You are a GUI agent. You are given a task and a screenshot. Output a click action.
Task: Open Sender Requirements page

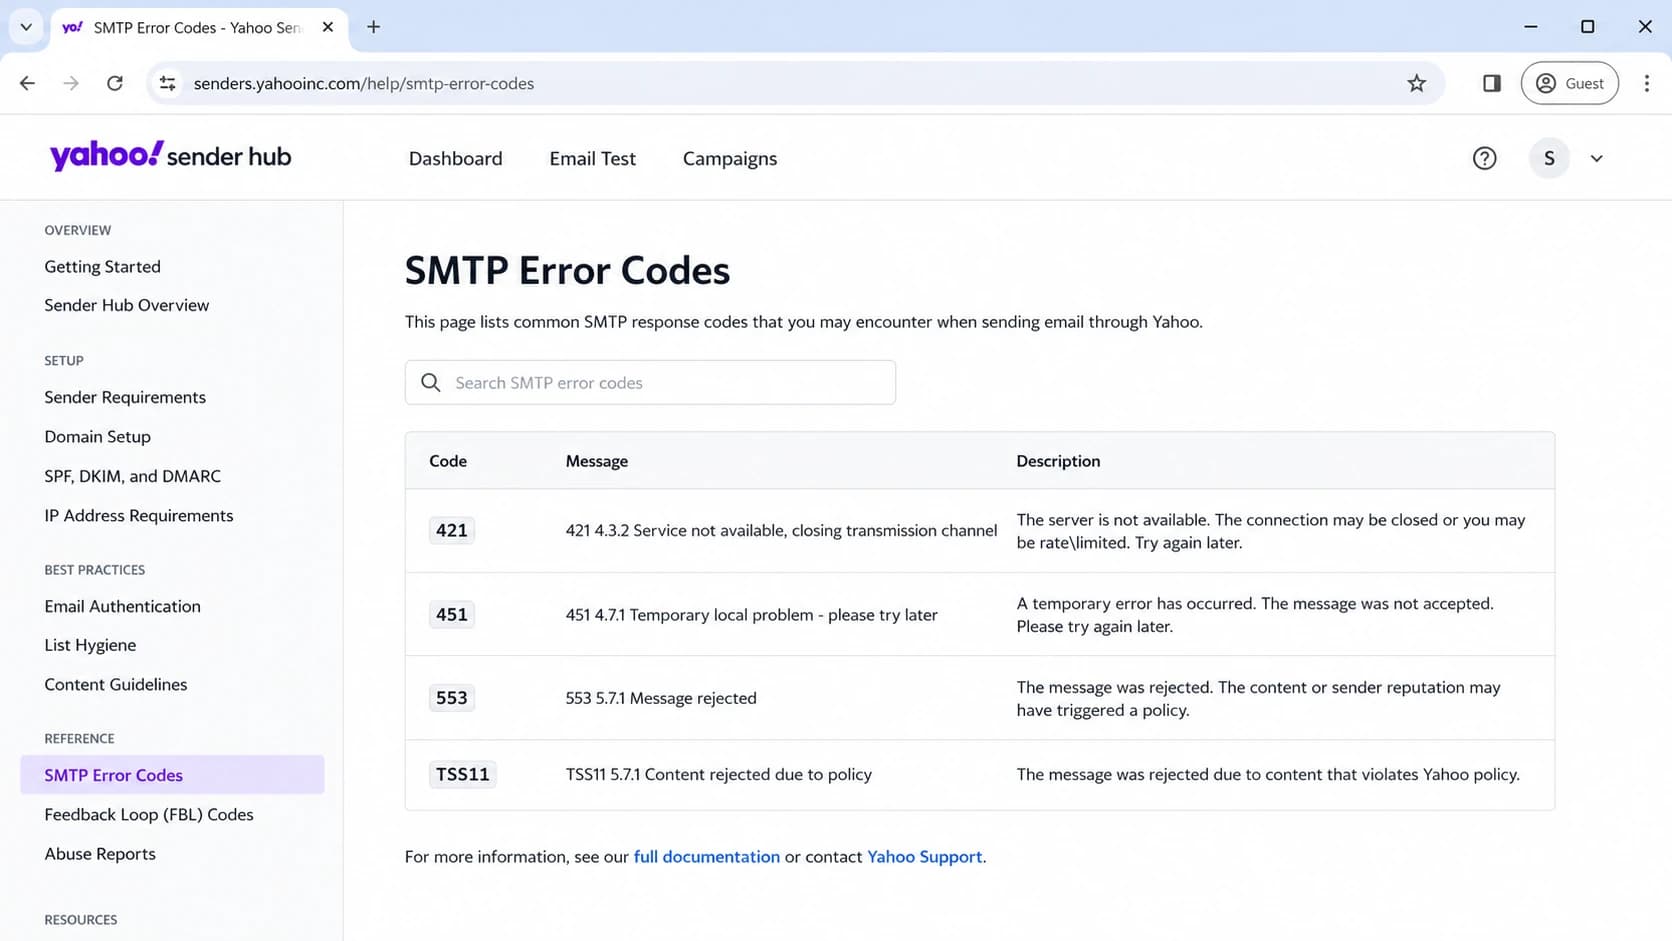click(x=125, y=397)
